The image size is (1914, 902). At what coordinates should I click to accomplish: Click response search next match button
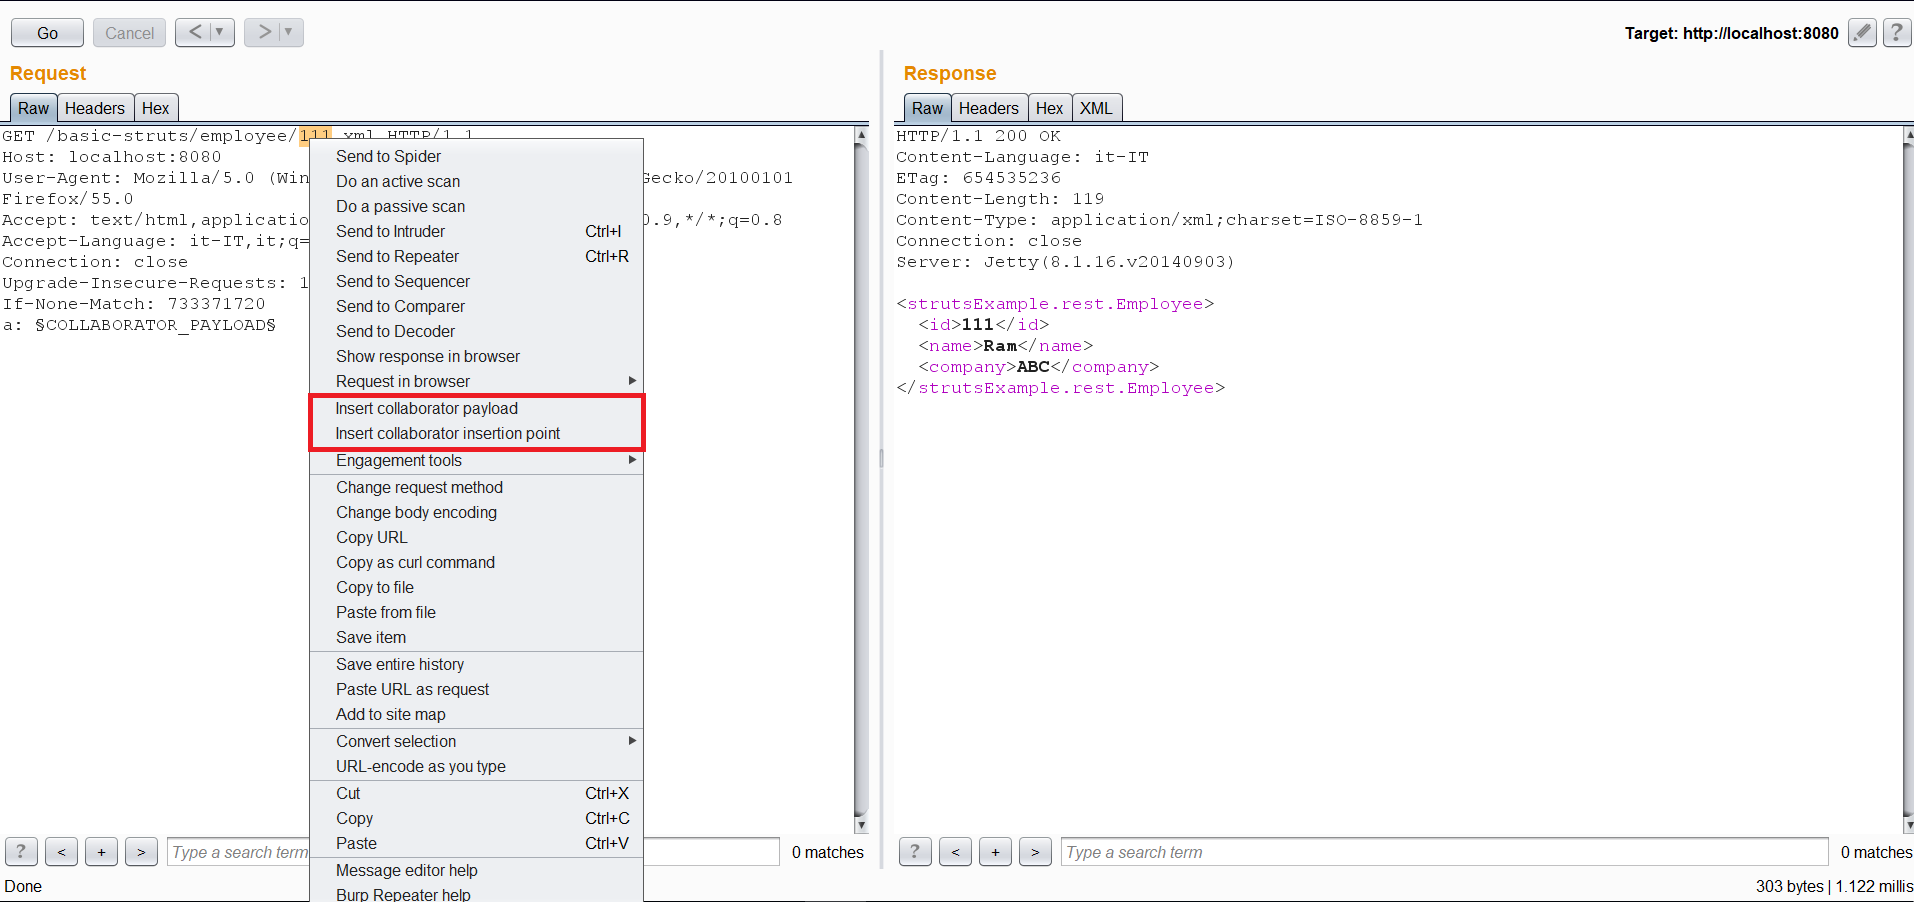coord(1035,852)
